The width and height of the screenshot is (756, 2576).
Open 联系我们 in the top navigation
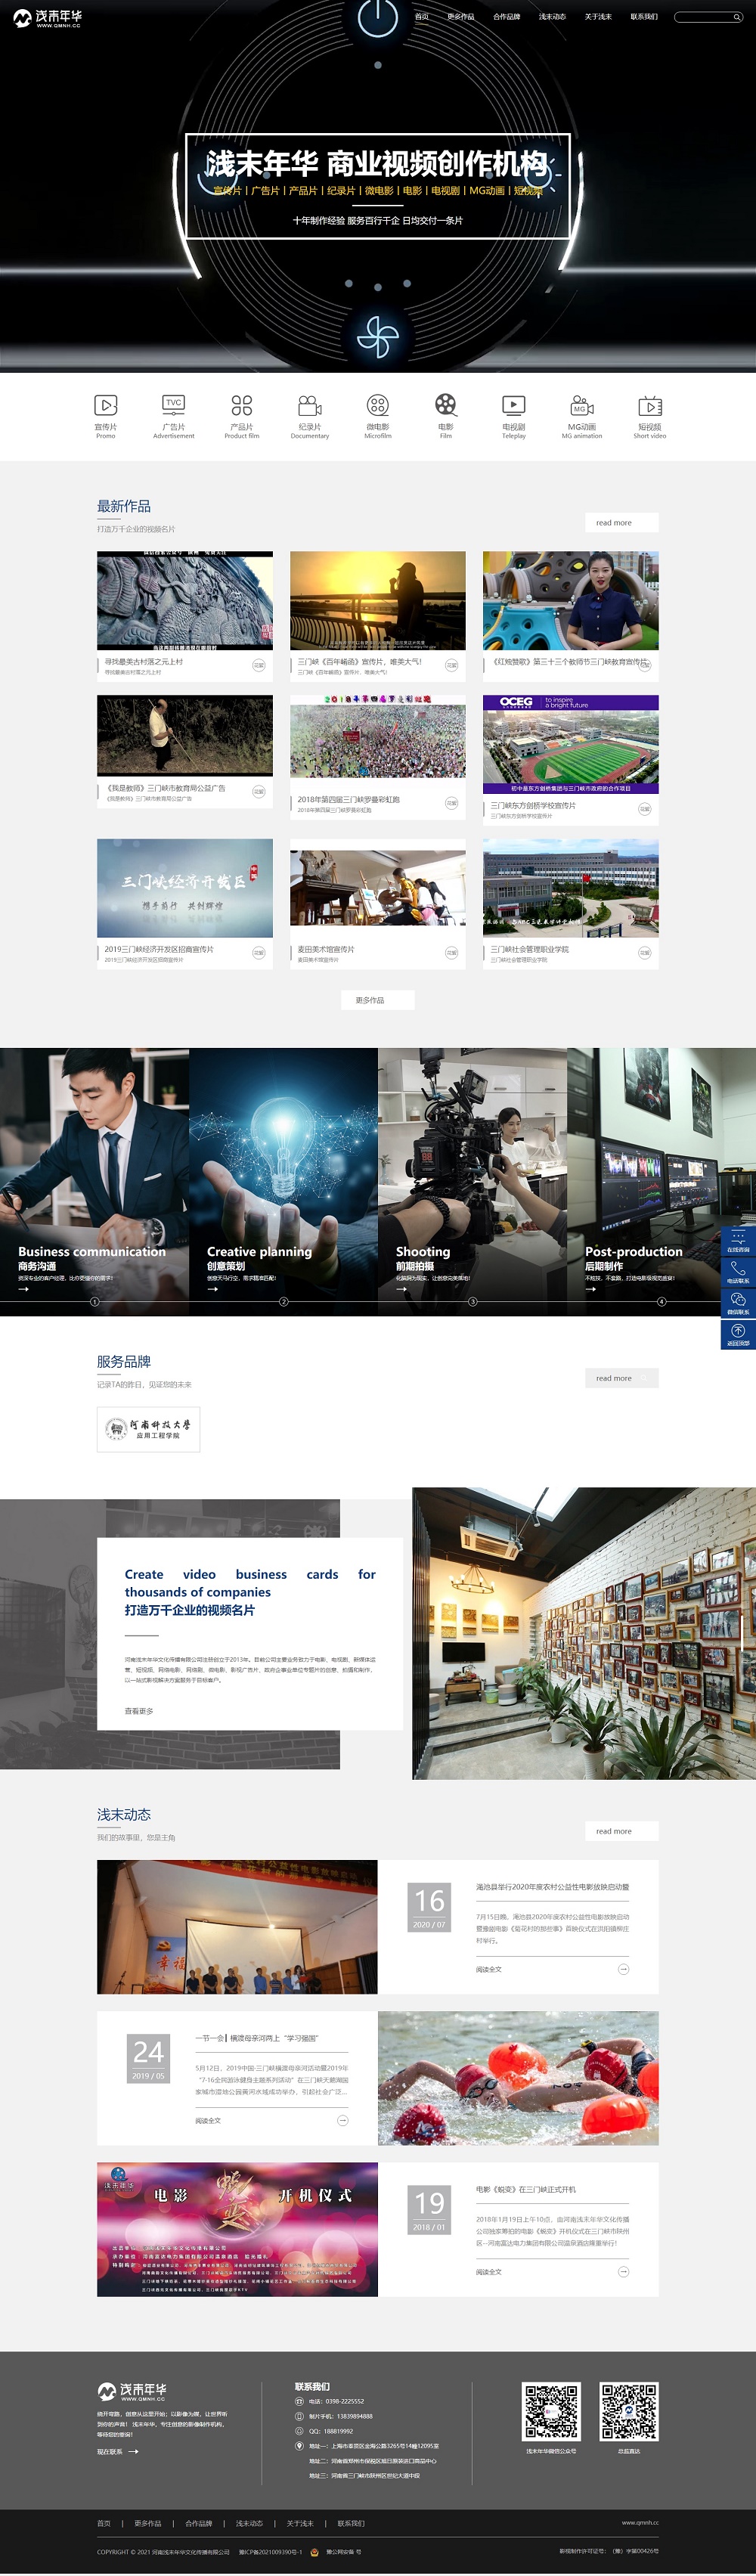pyautogui.click(x=644, y=17)
